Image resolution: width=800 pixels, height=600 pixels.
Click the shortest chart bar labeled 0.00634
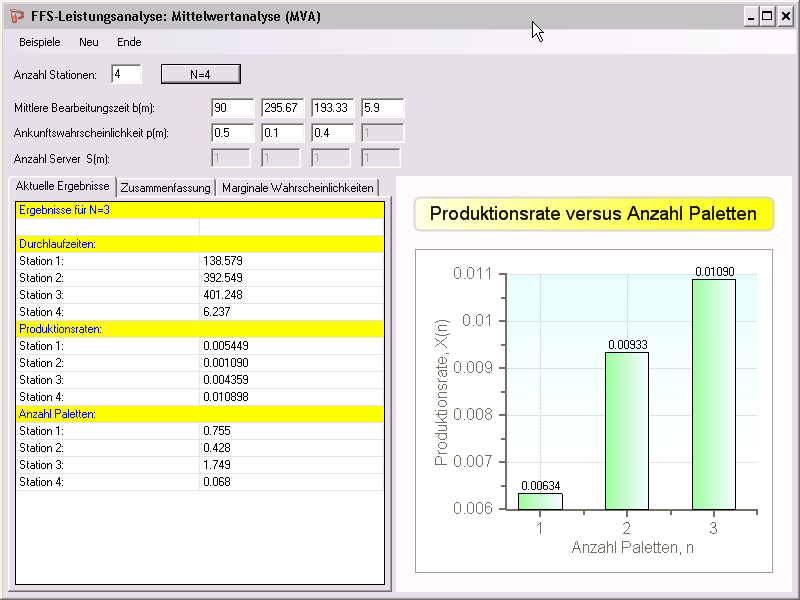coord(540,501)
